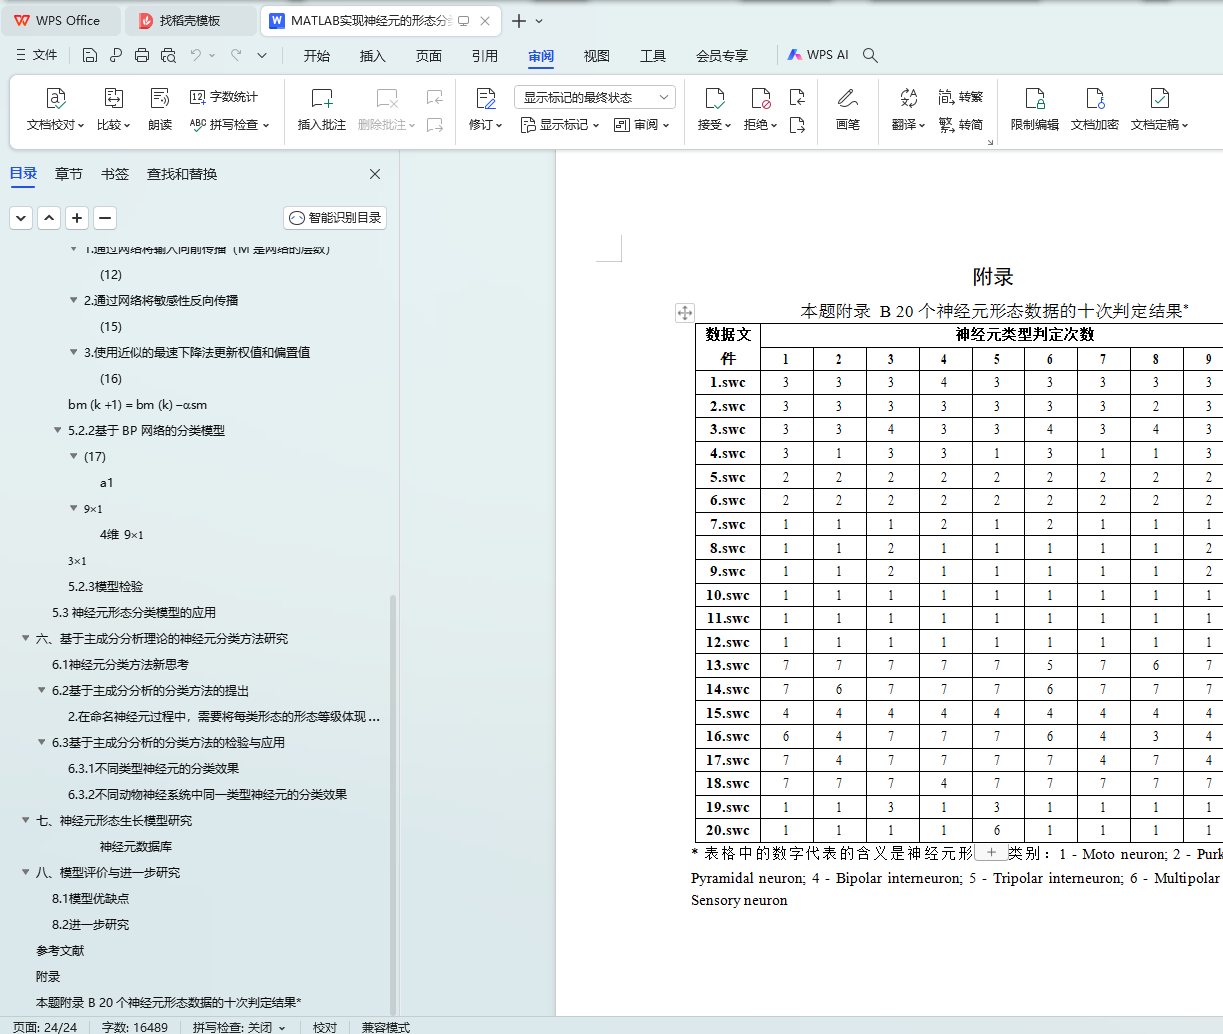
Task: Open the 文档校对 proofreading tool
Action: point(56,109)
